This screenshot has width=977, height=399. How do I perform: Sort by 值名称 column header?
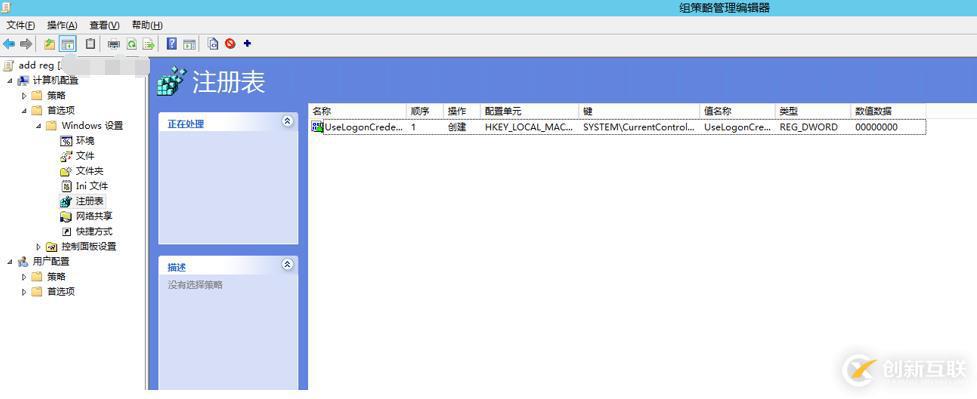tap(738, 111)
